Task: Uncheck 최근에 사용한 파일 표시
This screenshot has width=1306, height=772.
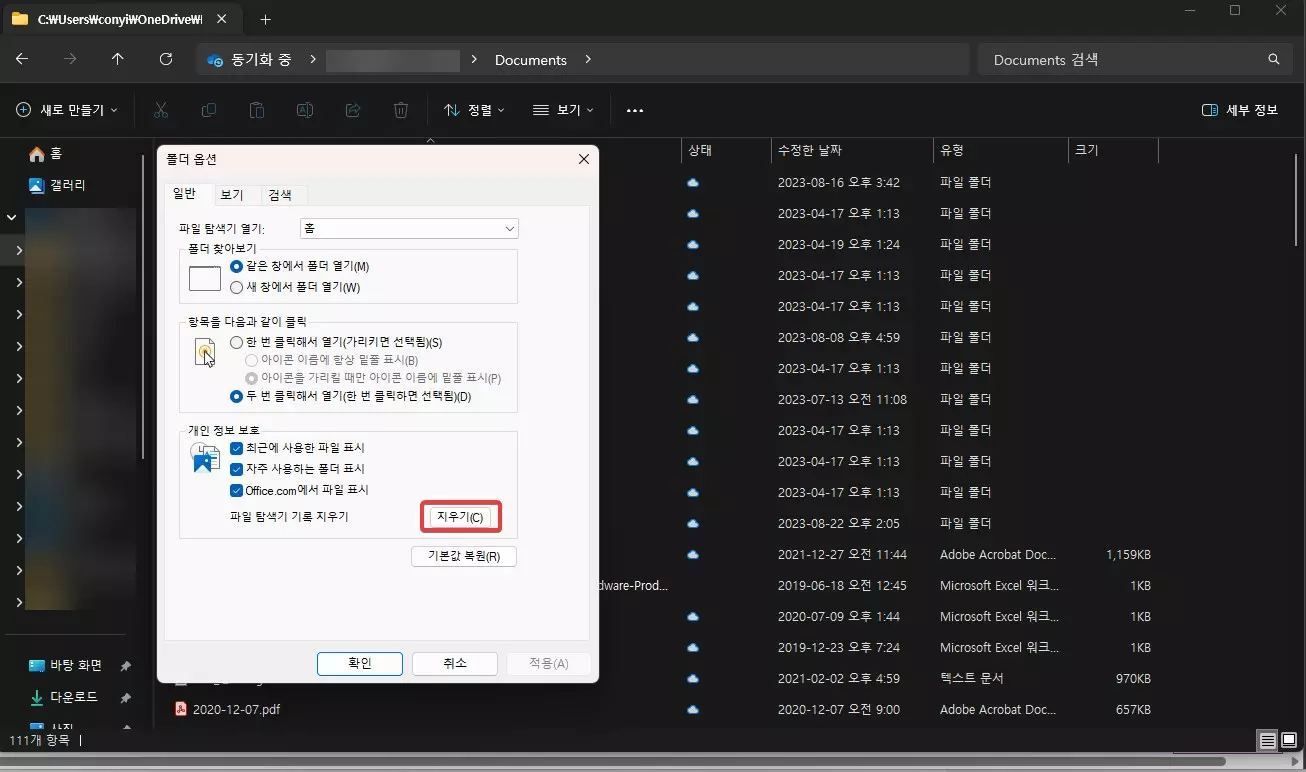Action: [x=236, y=447]
